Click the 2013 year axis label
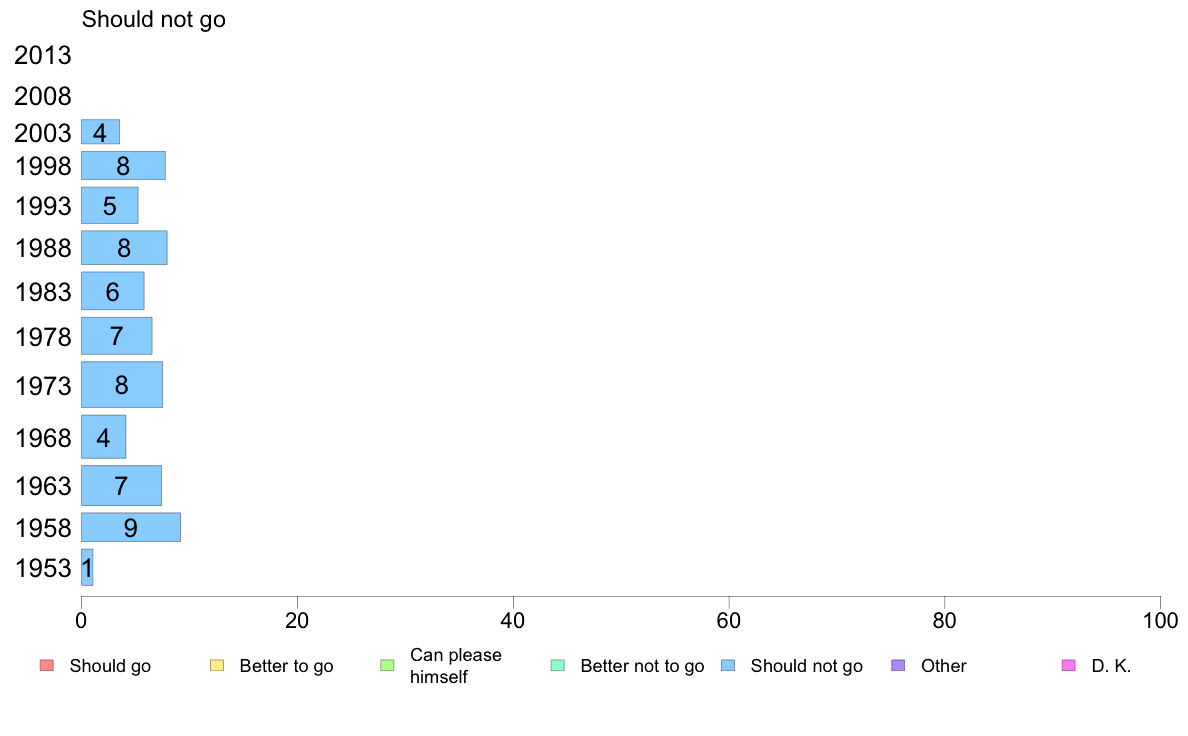The width and height of the screenshot is (1188, 736). pyautogui.click(x=42, y=55)
